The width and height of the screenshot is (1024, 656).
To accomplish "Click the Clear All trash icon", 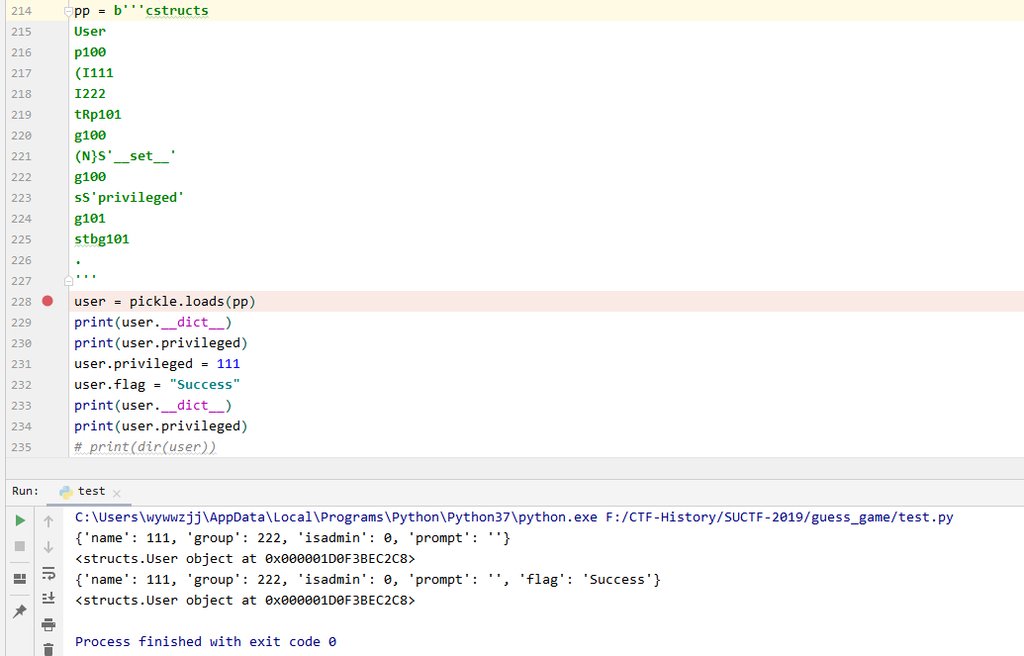I will (48, 648).
